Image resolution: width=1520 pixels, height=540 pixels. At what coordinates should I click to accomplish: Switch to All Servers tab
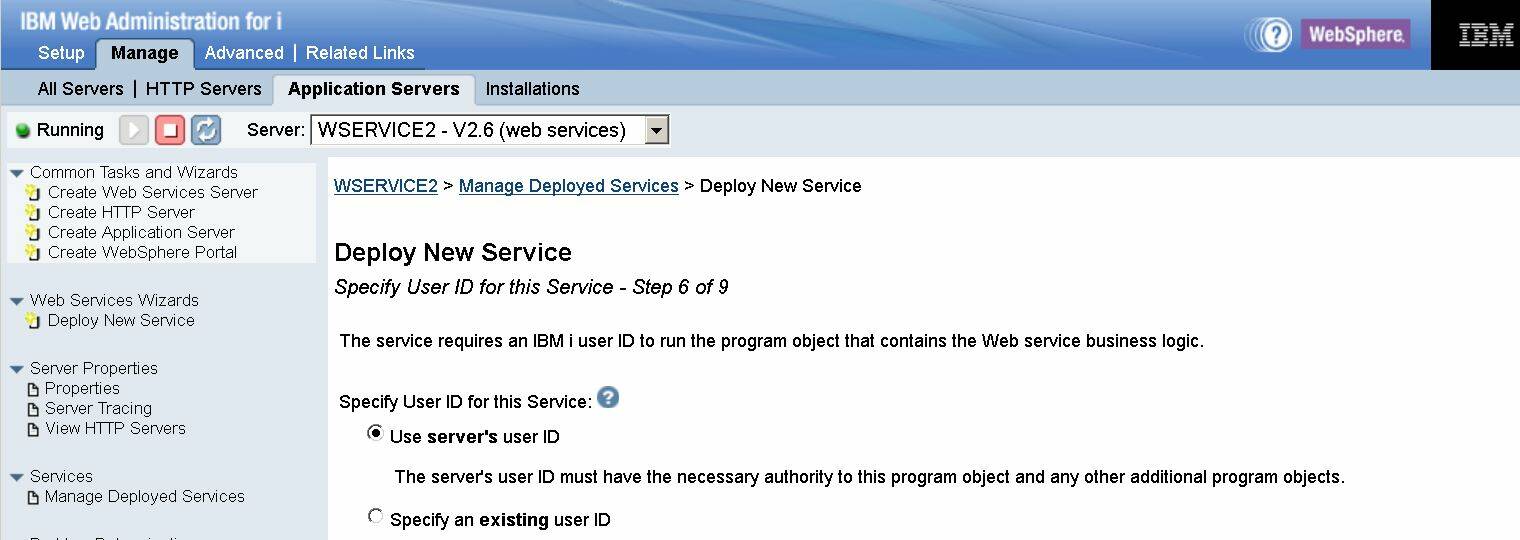[x=81, y=89]
